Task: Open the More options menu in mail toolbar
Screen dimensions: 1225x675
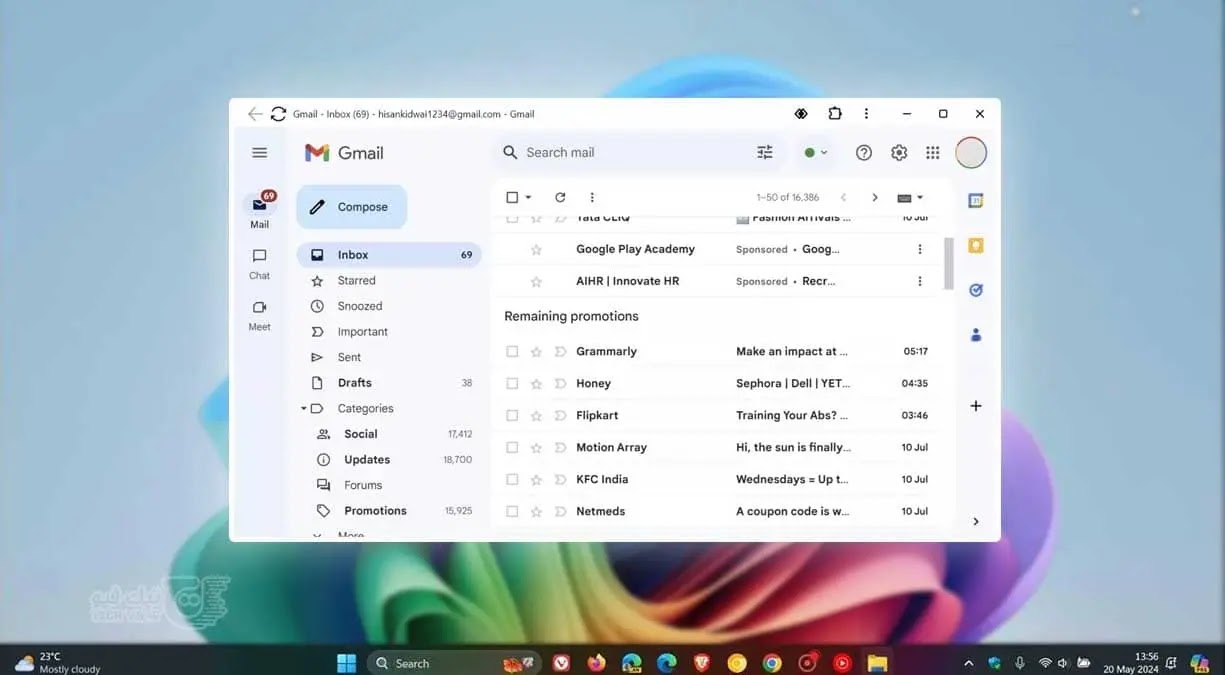Action: [592, 198]
